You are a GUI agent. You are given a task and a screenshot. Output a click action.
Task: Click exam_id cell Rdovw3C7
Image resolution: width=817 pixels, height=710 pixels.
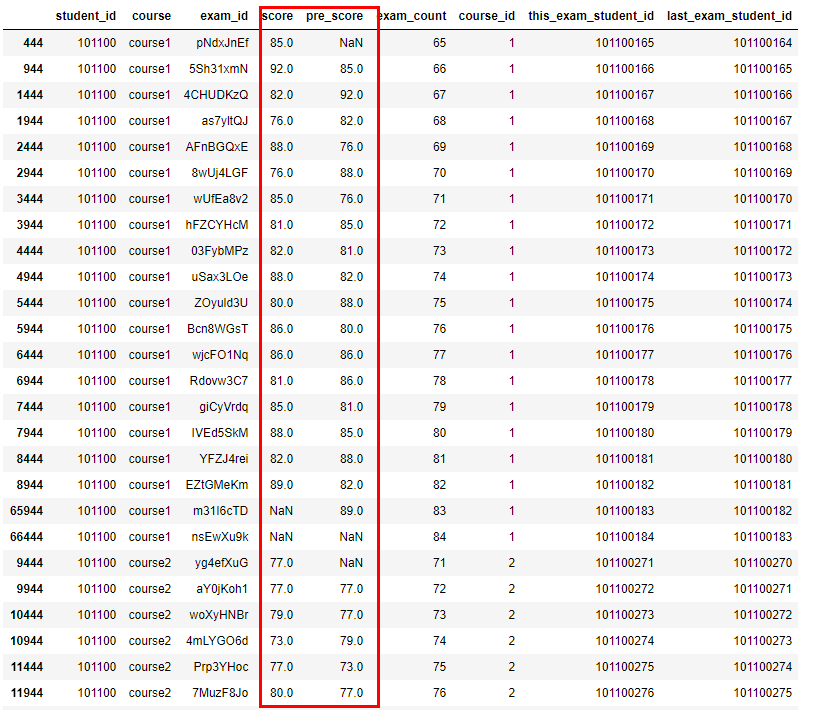219,381
